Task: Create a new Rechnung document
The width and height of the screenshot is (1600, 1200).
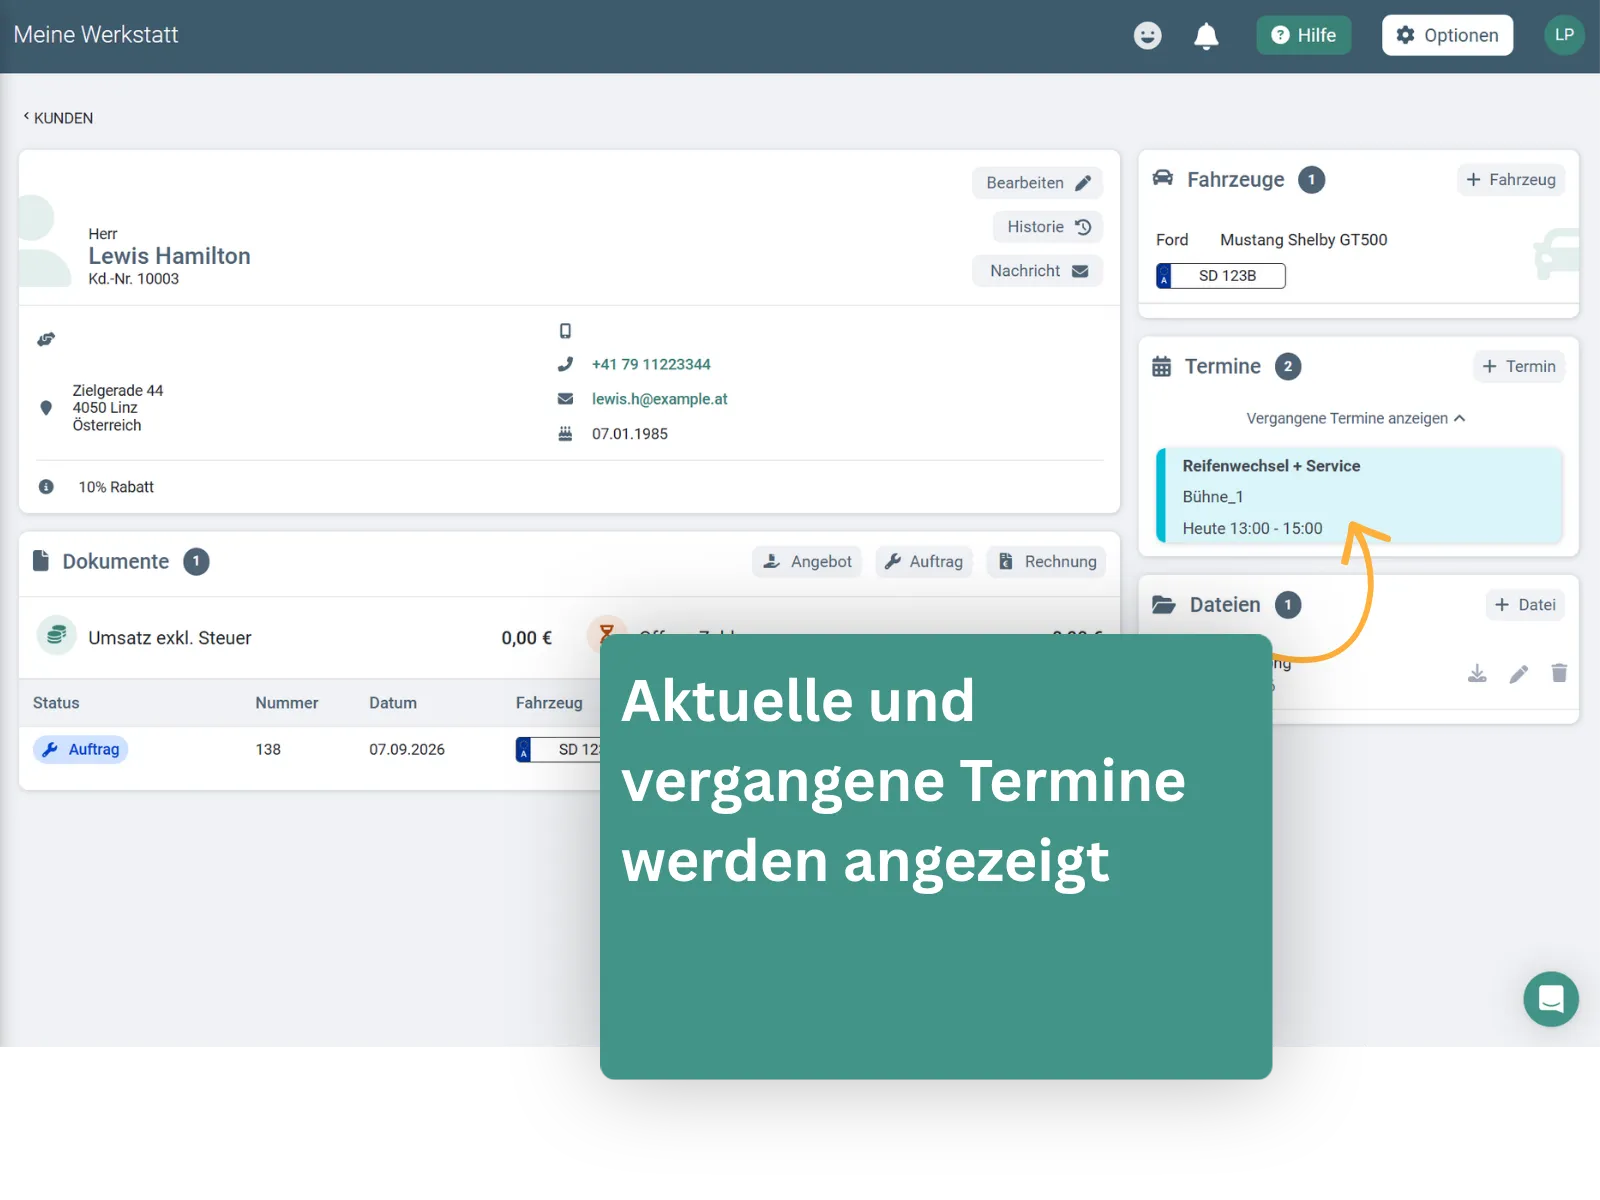Action: (1047, 562)
